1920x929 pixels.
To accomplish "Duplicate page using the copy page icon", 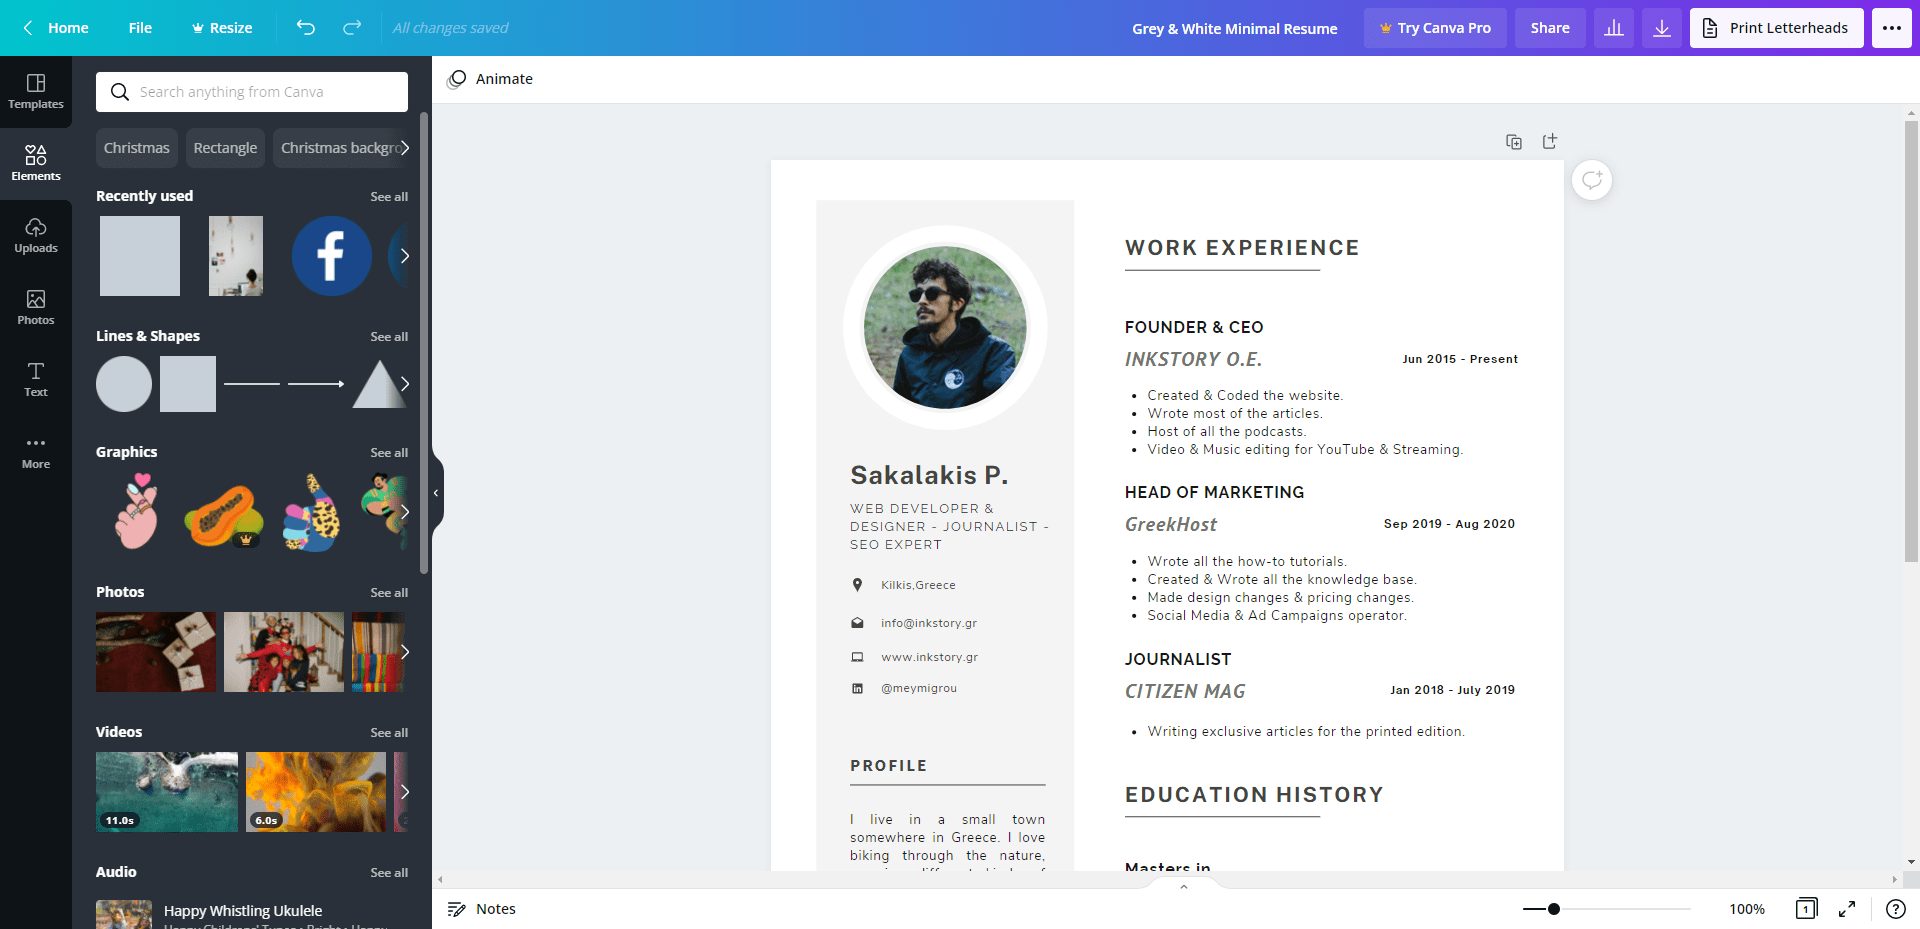I will [x=1514, y=142].
